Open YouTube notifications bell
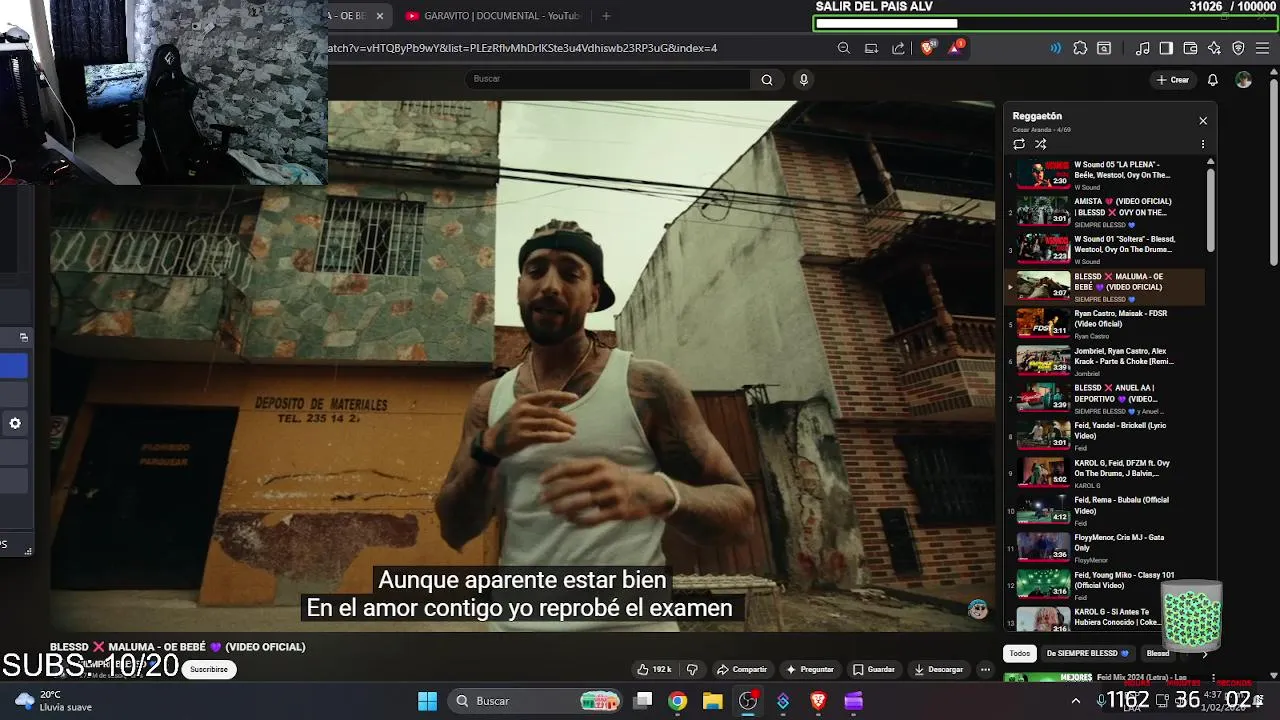The width and height of the screenshot is (1280, 720). [x=1213, y=80]
